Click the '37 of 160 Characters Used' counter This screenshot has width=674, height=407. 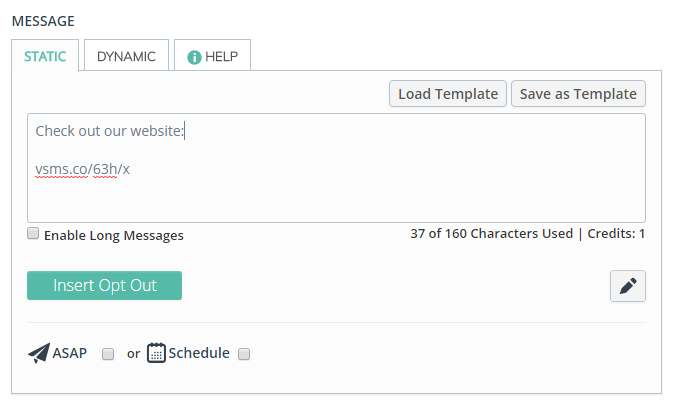point(490,234)
